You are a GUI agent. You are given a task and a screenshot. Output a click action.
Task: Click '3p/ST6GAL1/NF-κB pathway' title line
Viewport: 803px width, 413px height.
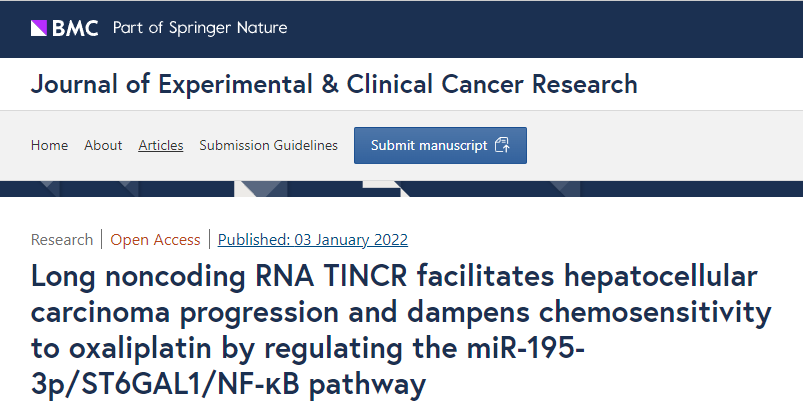(x=229, y=384)
